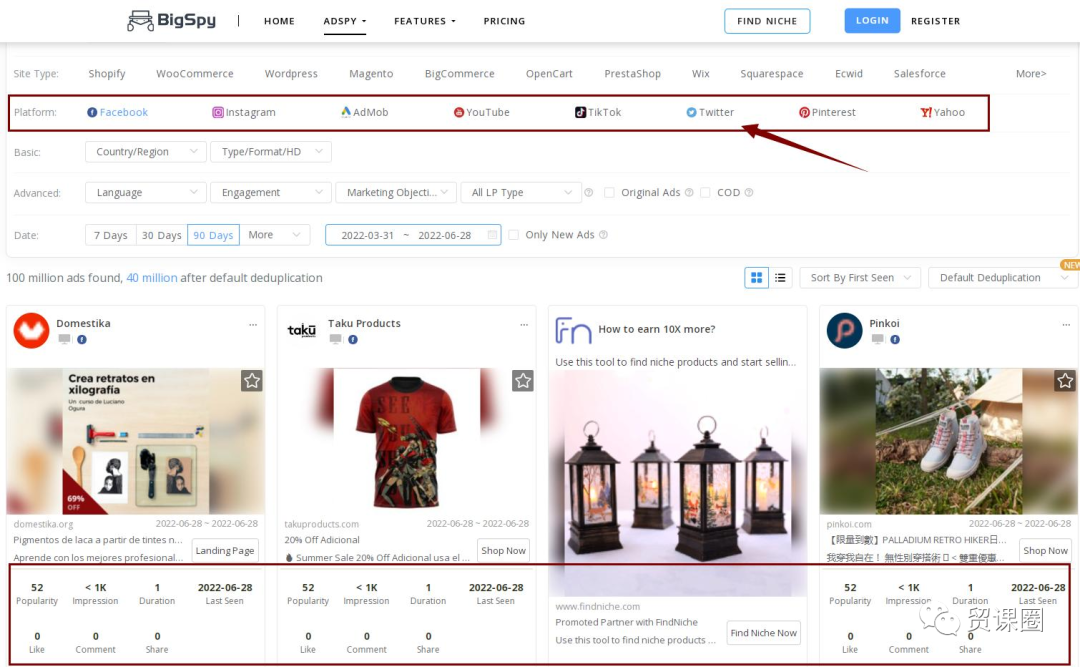Click Shop Now on Pinkoi ad
The image size is (1080, 667).
pos(1046,551)
